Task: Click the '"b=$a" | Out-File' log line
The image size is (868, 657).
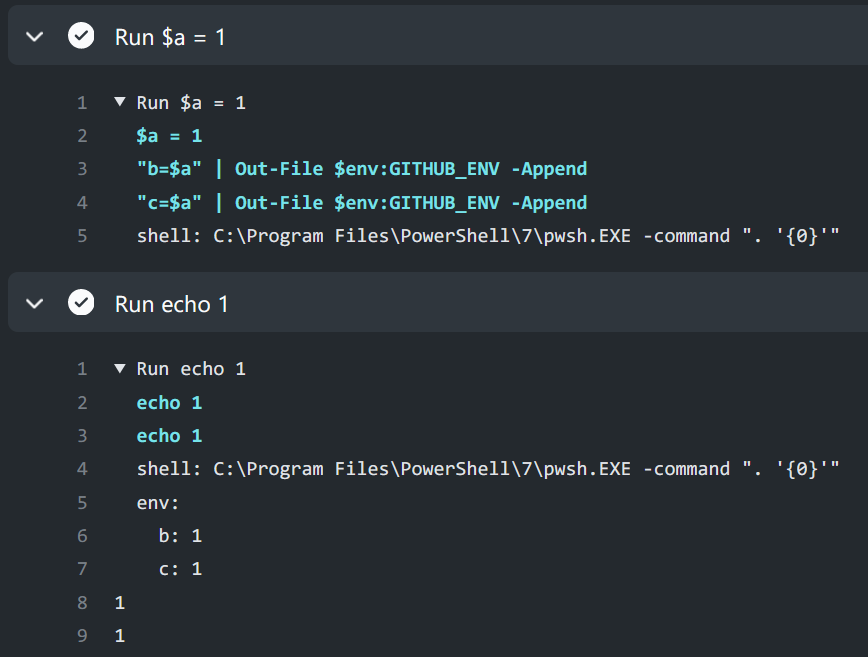Action: click(361, 169)
